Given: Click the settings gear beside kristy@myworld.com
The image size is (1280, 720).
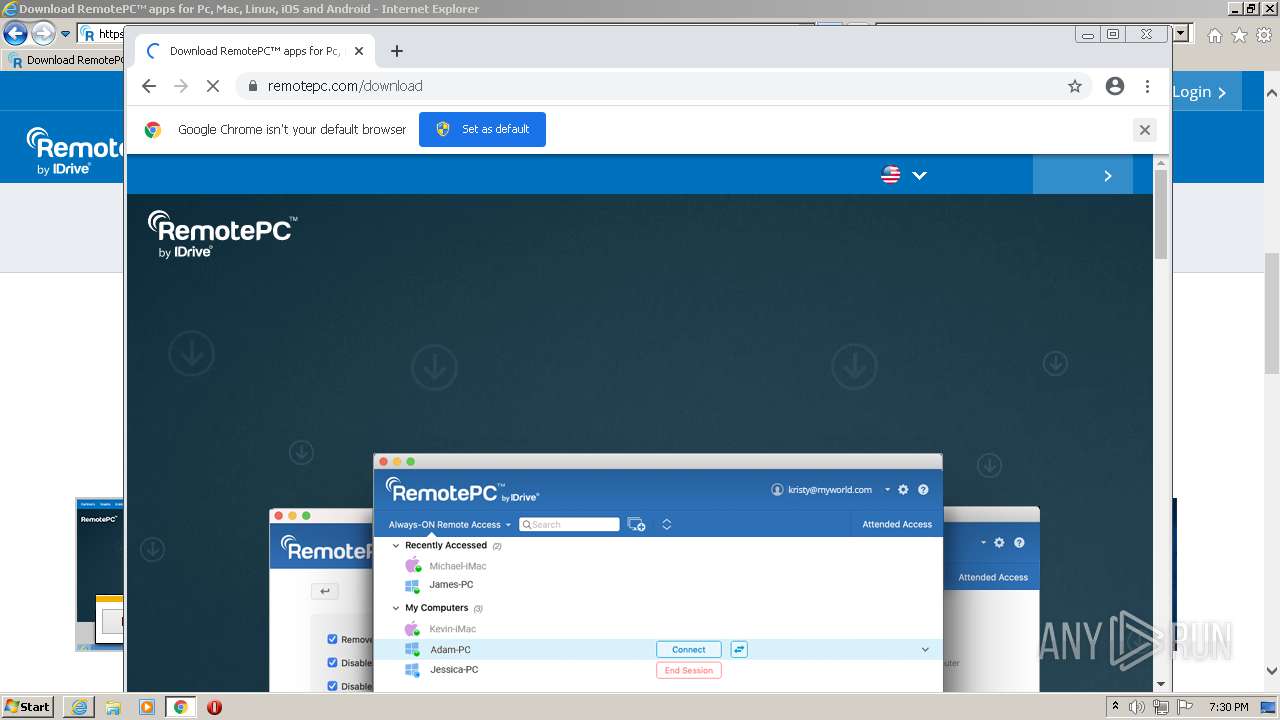Looking at the screenshot, I should point(903,490).
